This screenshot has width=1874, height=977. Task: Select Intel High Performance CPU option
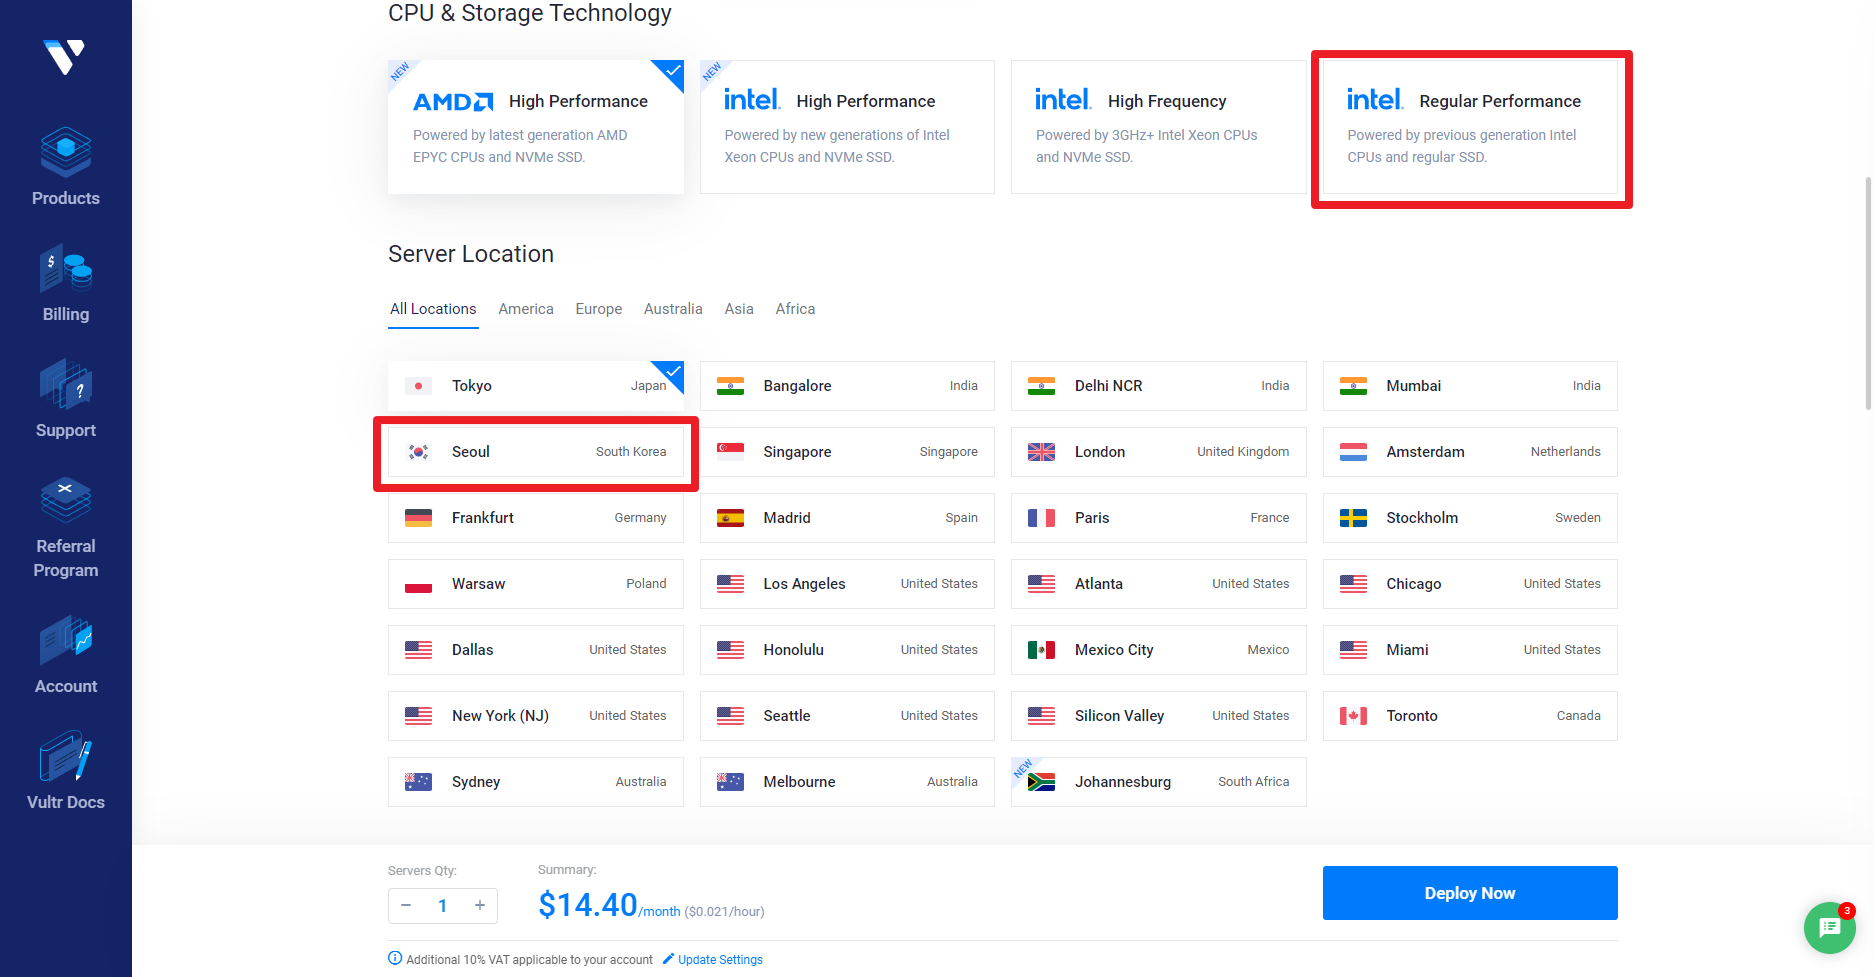[x=847, y=127]
